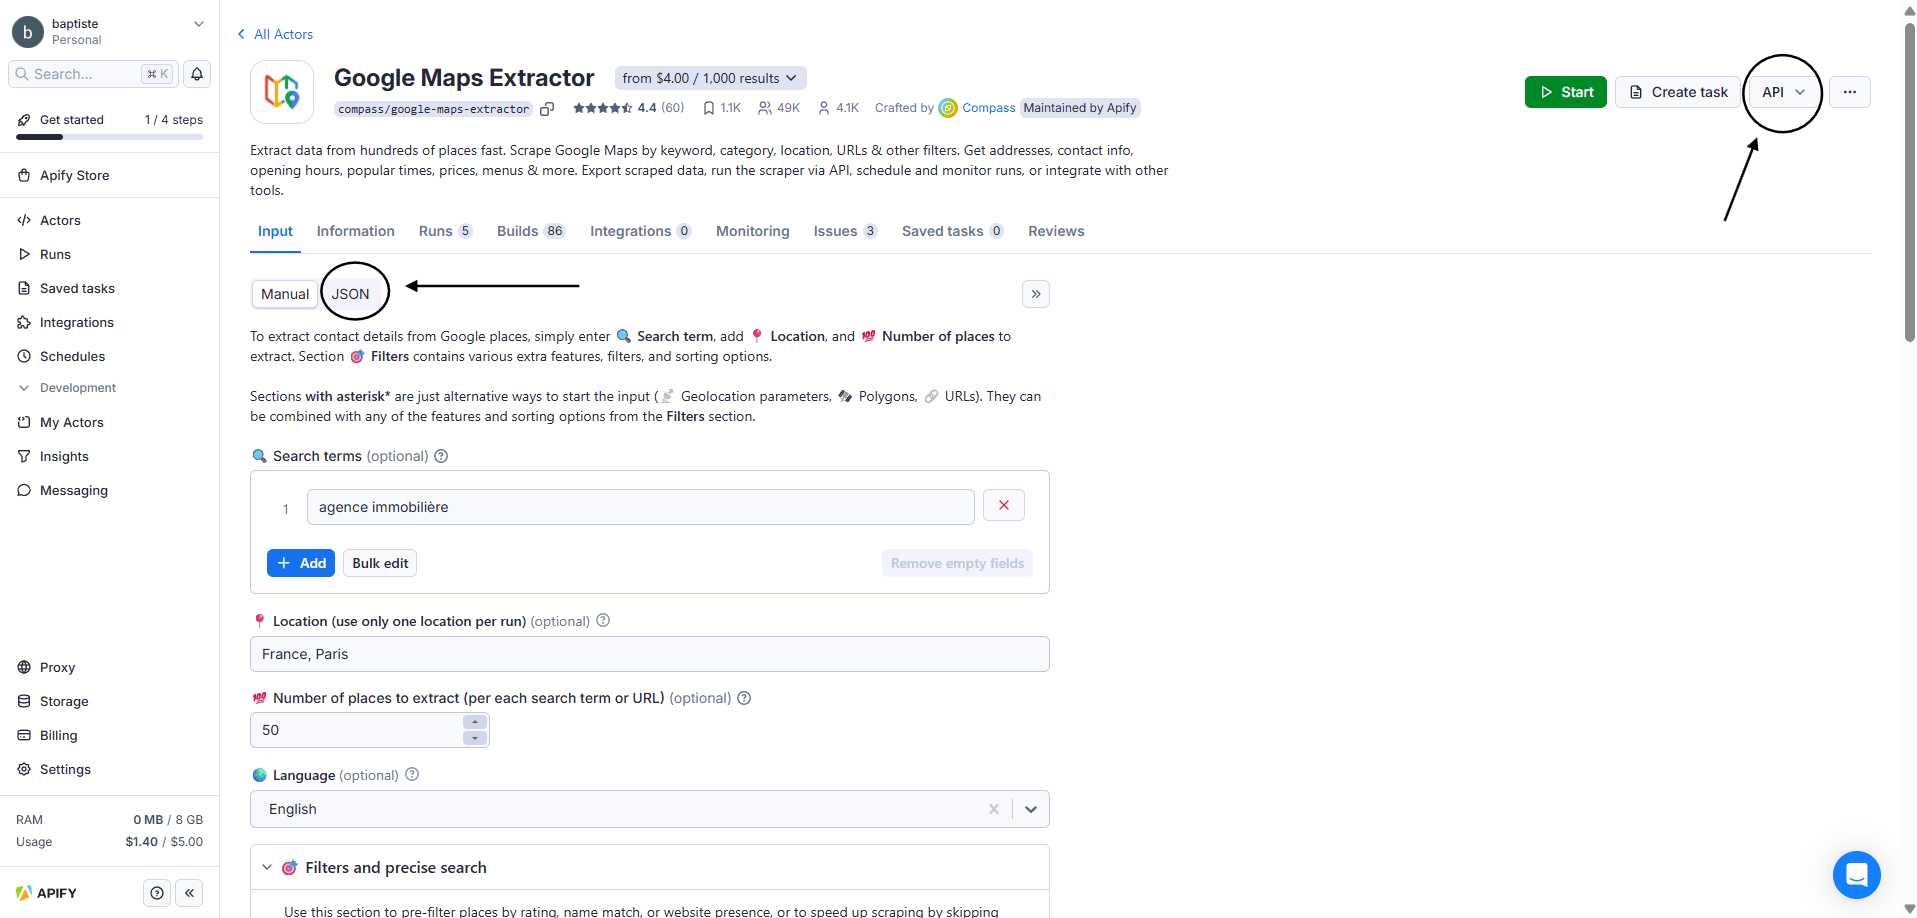Open Bulk edit for search terms
Image resolution: width=1917 pixels, height=918 pixels.
click(380, 563)
